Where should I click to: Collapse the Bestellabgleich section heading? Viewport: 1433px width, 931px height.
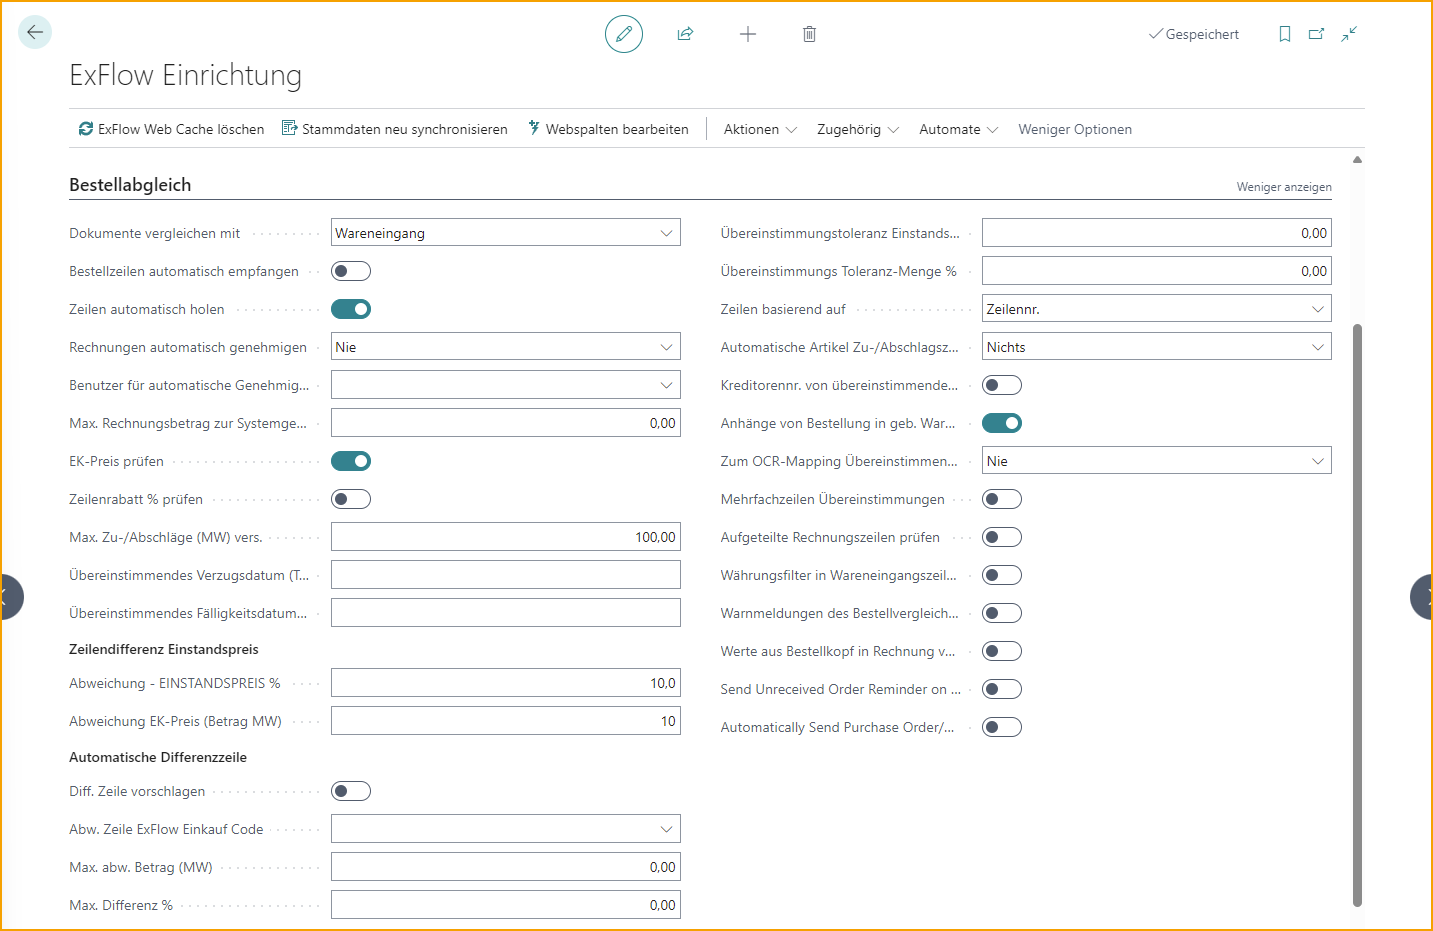pos(130,185)
